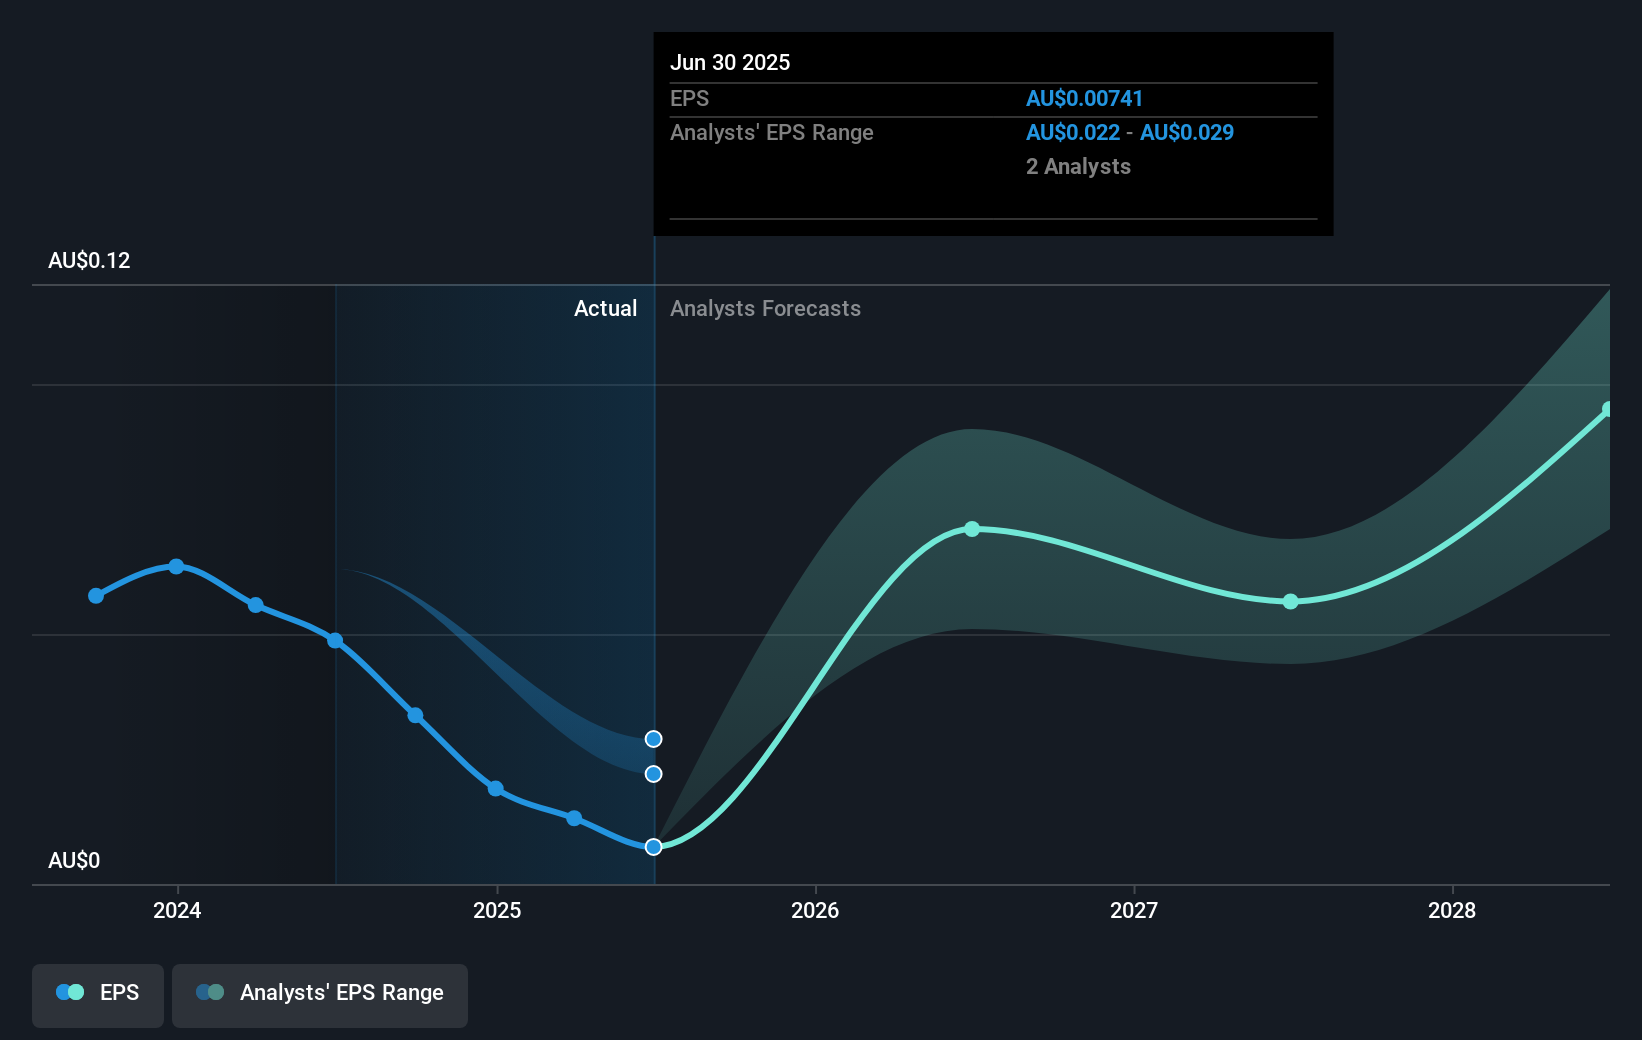Click the 2026 x-axis label
Viewport: 1642px width, 1040px height.
[x=815, y=910]
